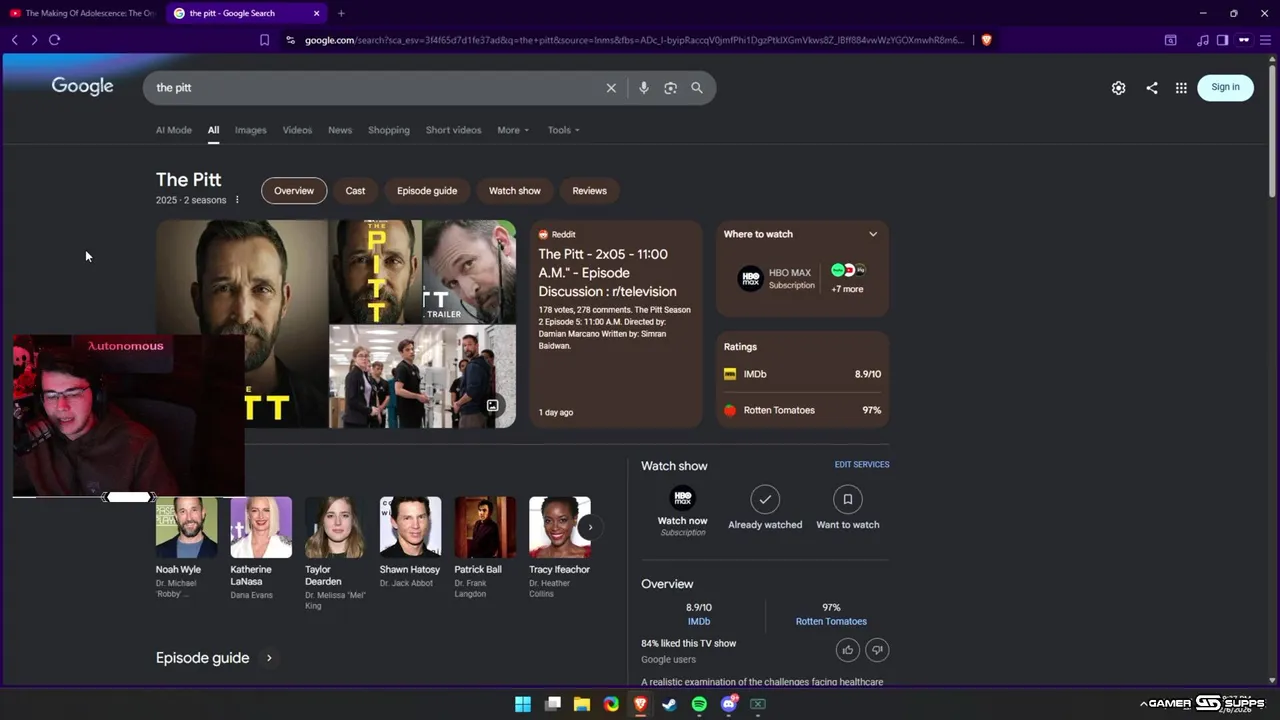Expand Episode guide with its arrow
Screen dimensions: 1280x720
269,658
